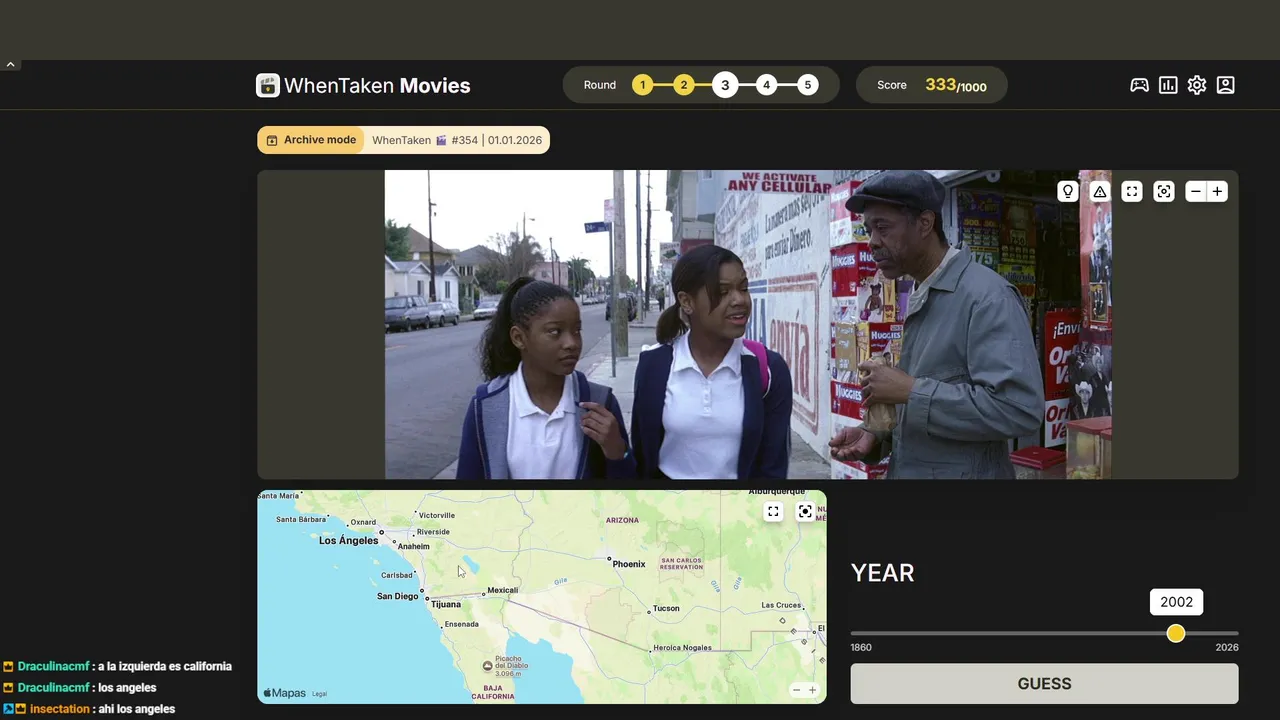The image size is (1280, 720).
Task: Select round 2 indicator
Action: [x=684, y=85]
